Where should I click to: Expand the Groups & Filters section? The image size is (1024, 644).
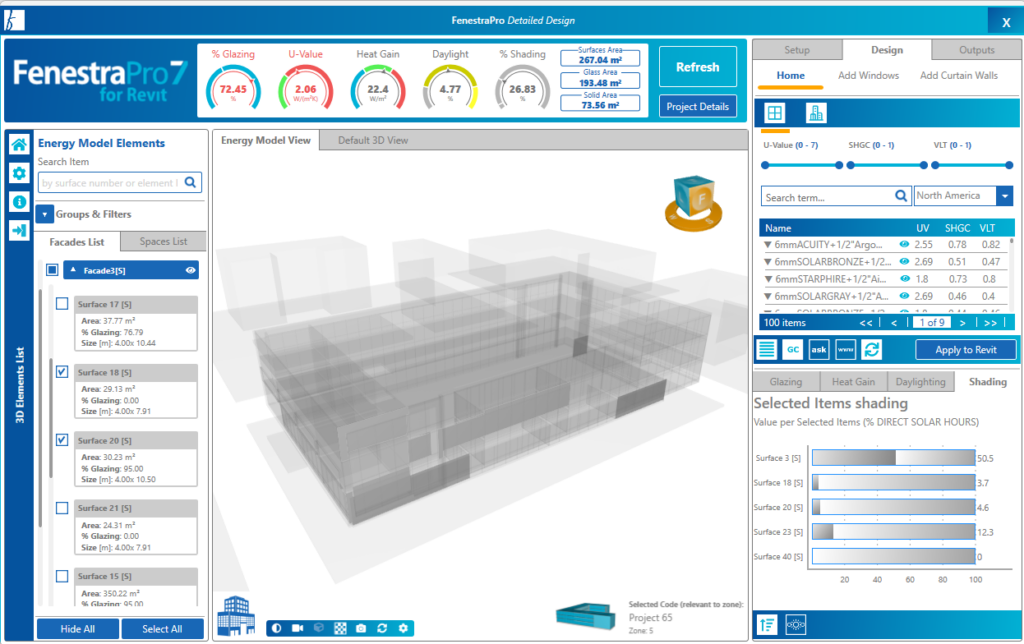(45, 214)
